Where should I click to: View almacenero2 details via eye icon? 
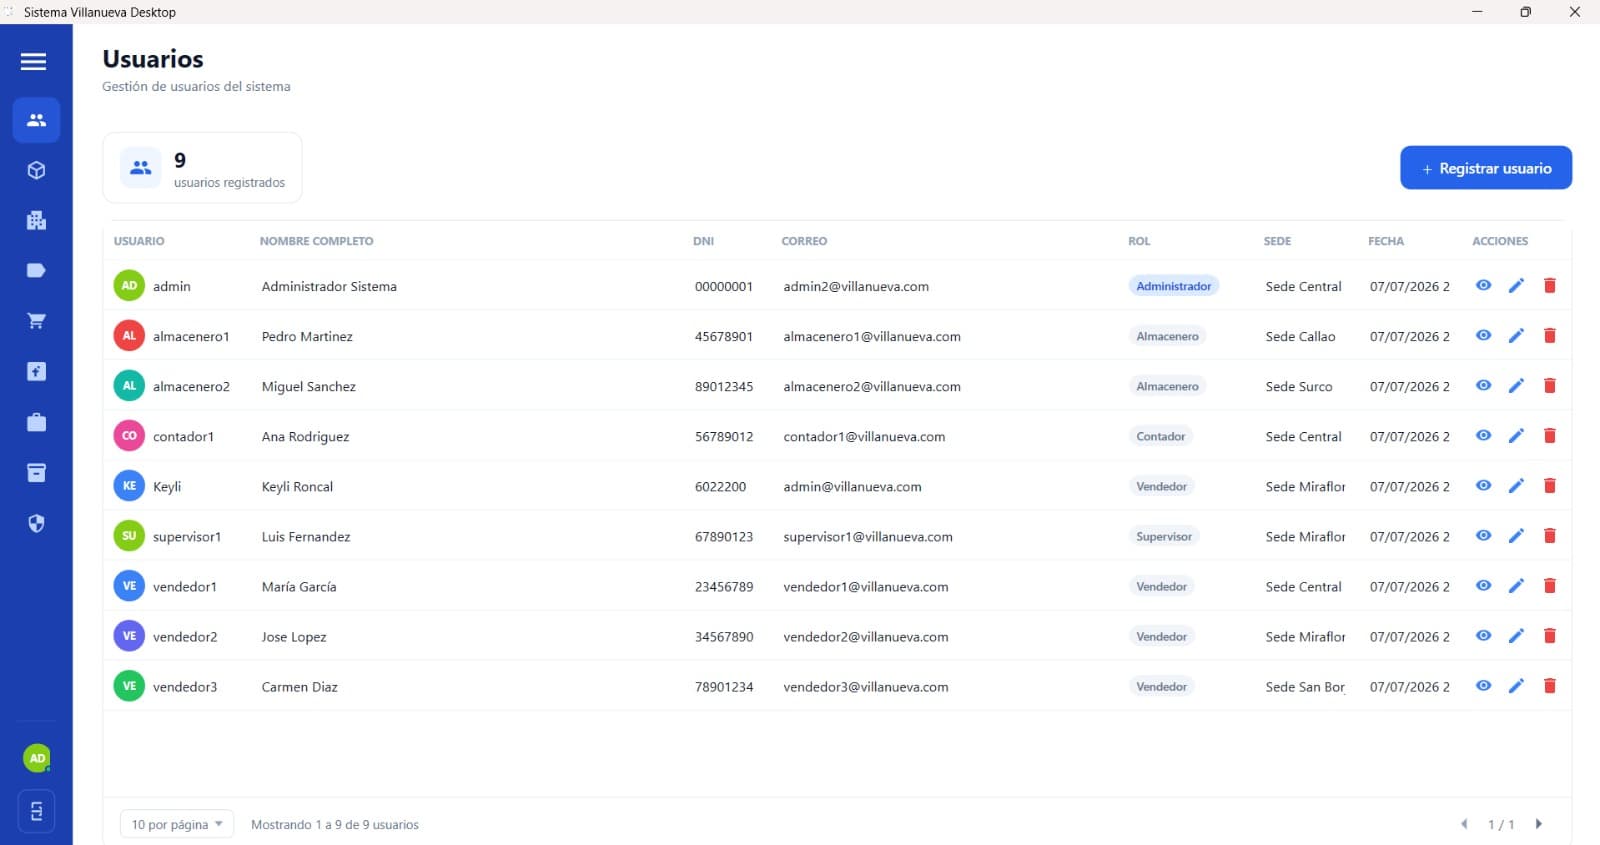1483,385
